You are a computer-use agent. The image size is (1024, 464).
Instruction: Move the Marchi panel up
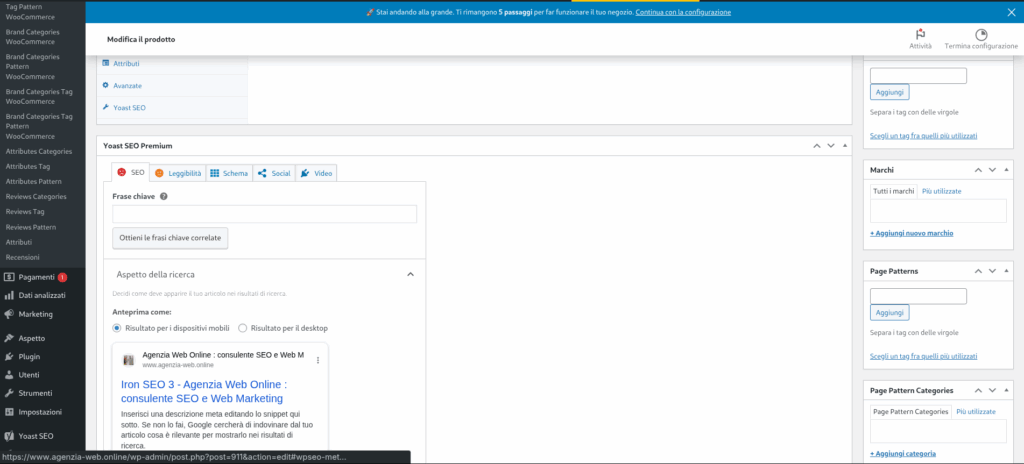pos(978,170)
